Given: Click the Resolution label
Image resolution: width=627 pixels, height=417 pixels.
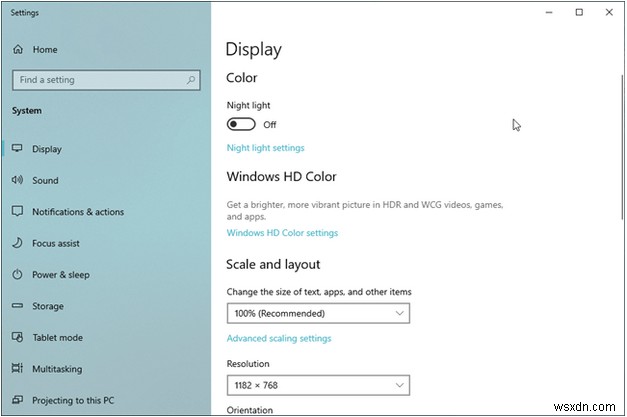Looking at the screenshot, I should pyautogui.click(x=248, y=364).
